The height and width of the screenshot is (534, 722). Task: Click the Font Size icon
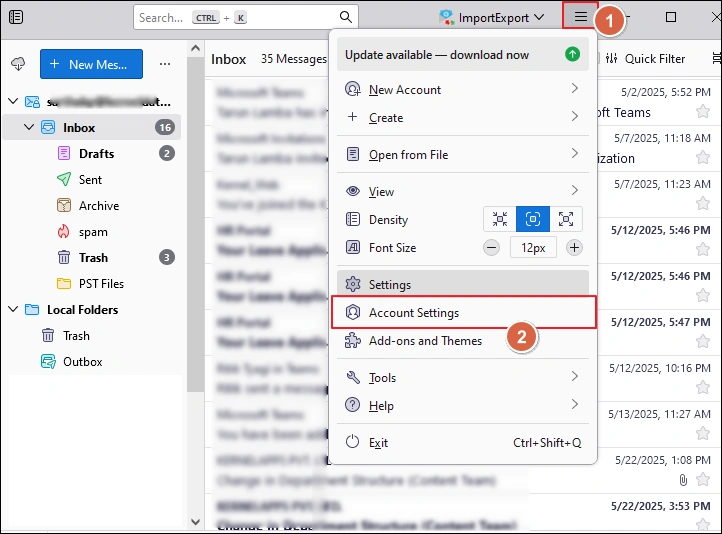pyautogui.click(x=353, y=247)
